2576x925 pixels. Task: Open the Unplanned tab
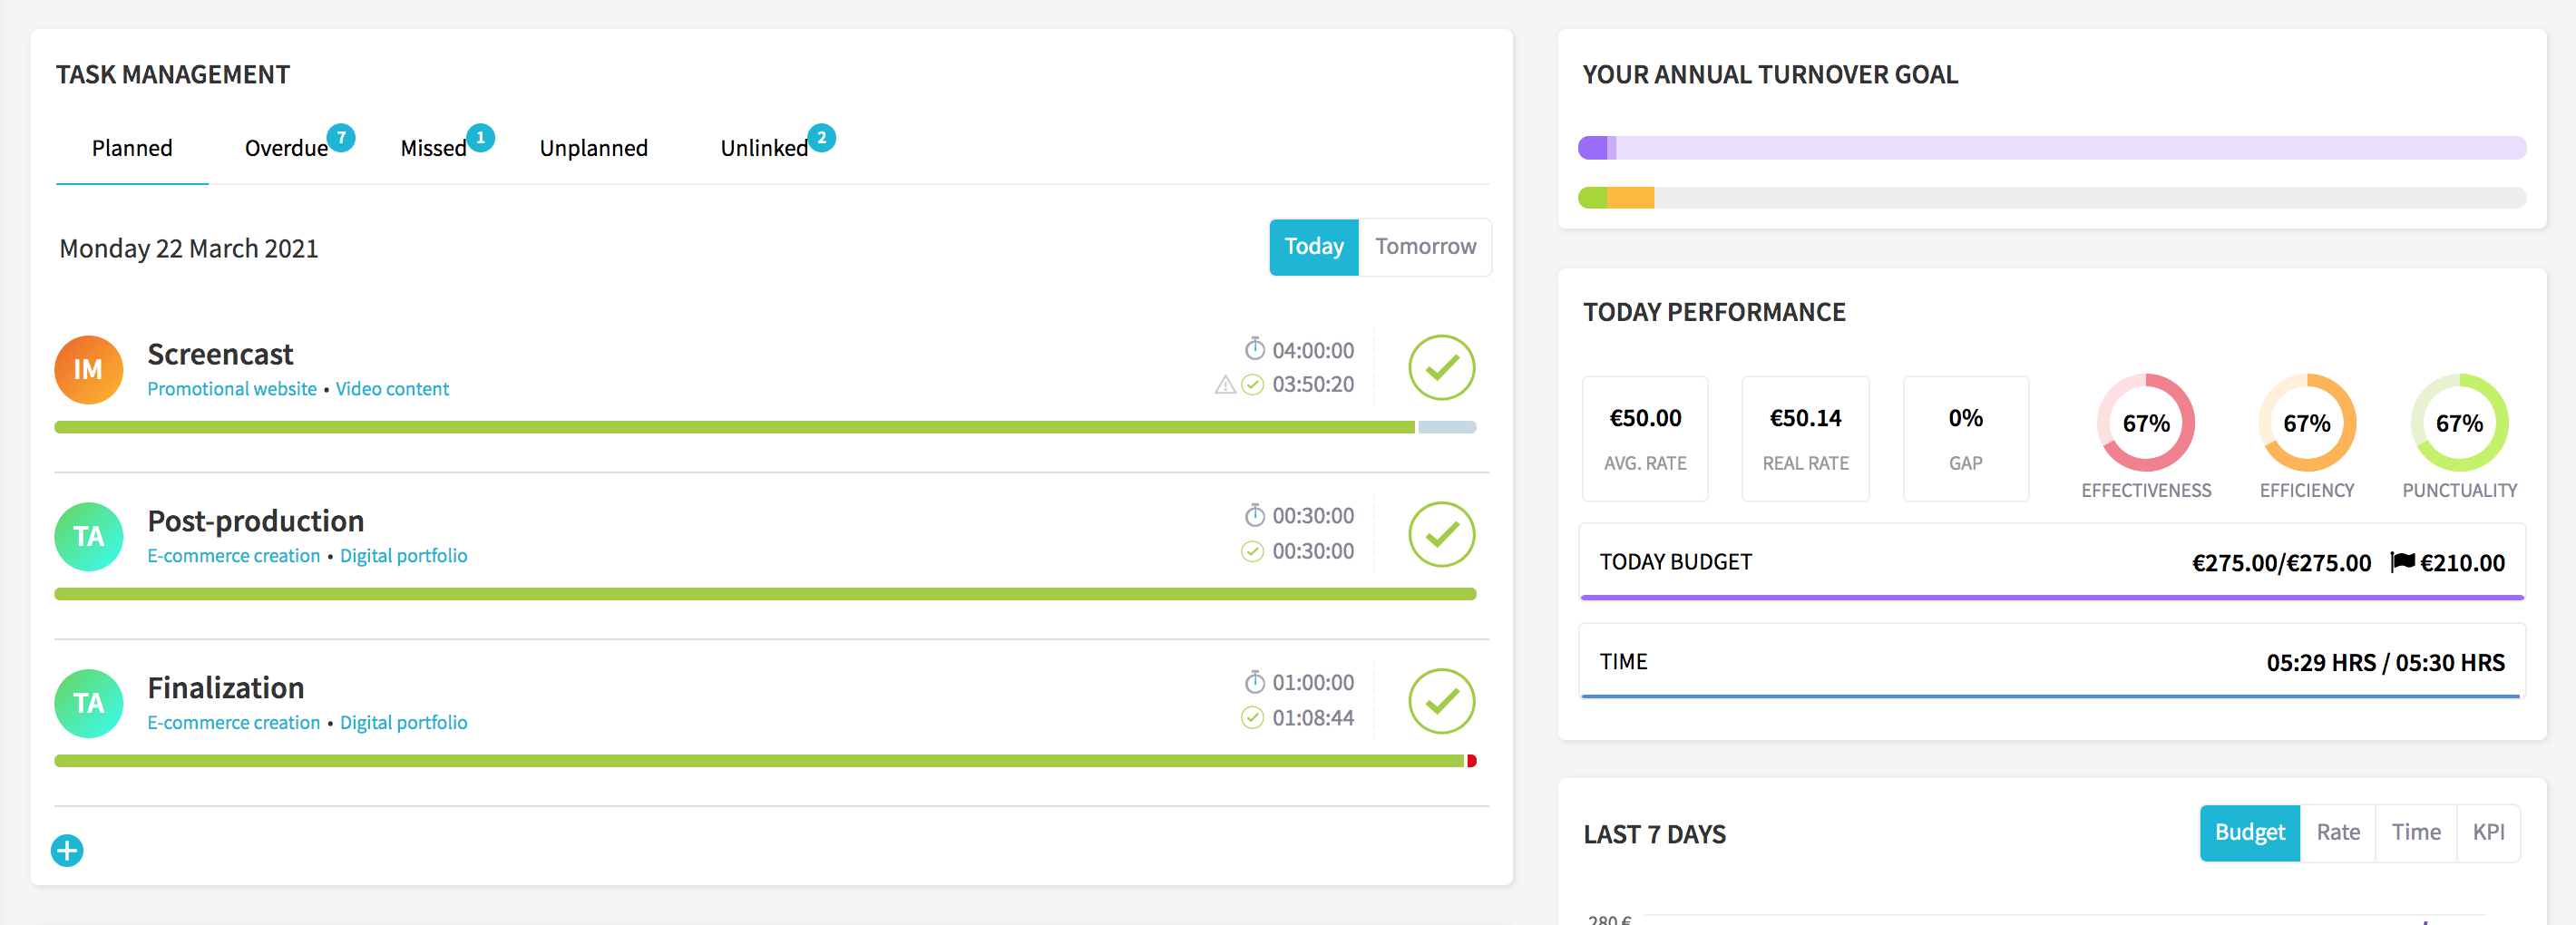pos(593,148)
